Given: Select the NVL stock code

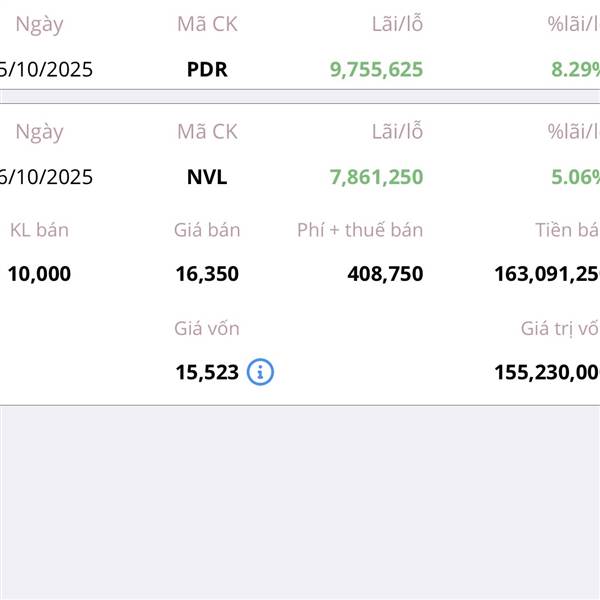Looking at the screenshot, I should [x=207, y=177].
